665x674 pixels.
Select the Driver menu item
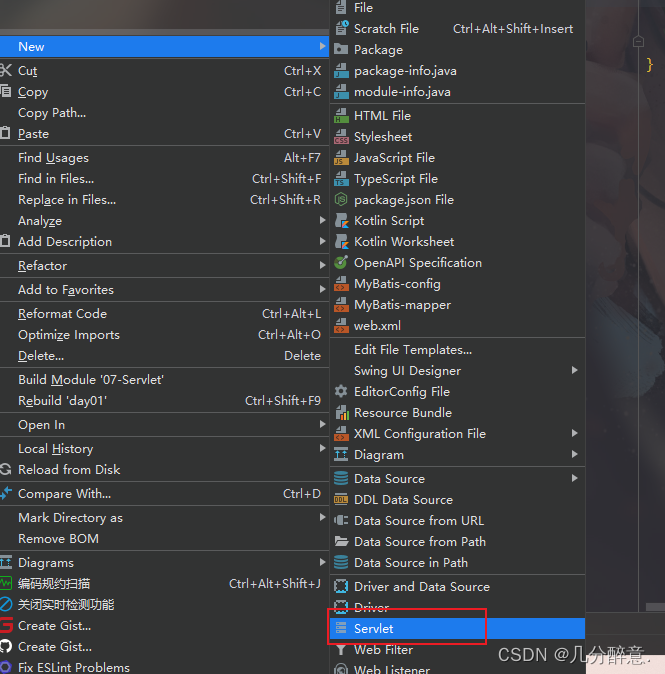pyautogui.click(x=457, y=607)
